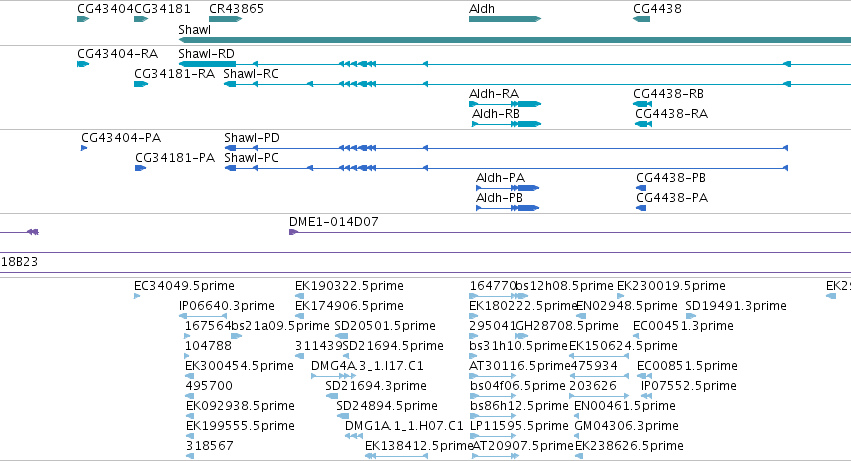Select the Aldh-RB transcript label
The height and width of the screenshot is (461, 851).
(x=496, y=114)
